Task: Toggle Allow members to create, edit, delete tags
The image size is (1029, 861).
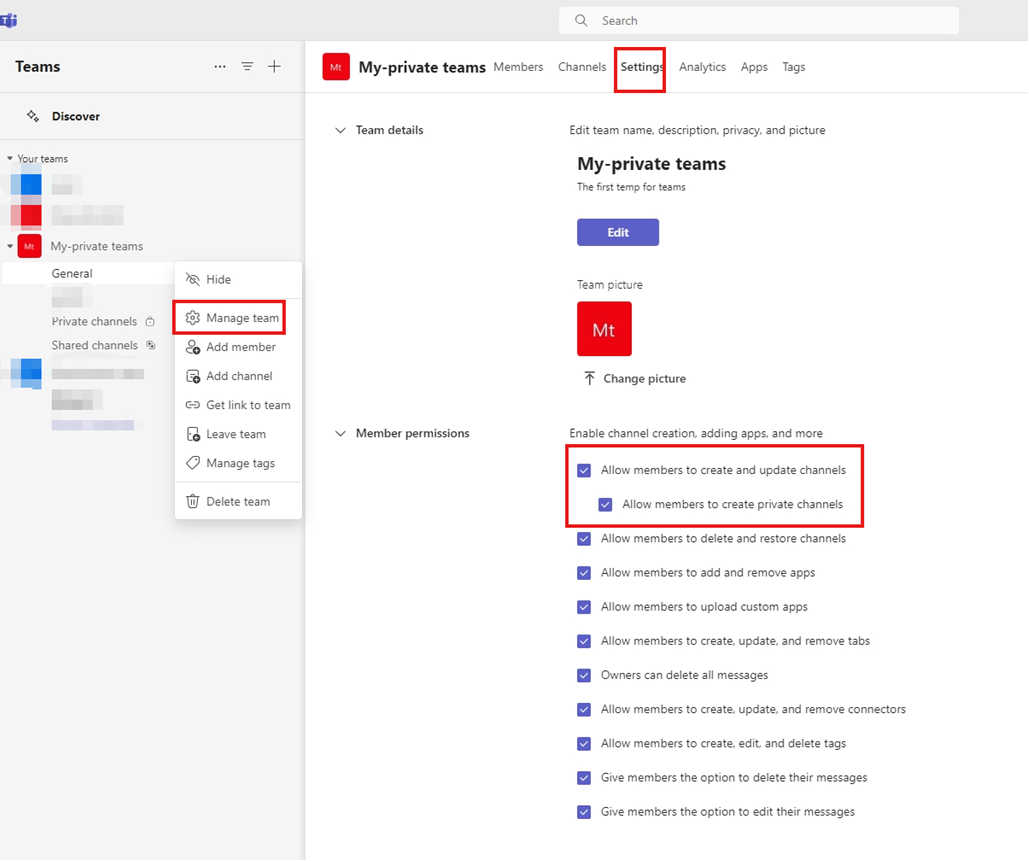Action: click(584, 744)
